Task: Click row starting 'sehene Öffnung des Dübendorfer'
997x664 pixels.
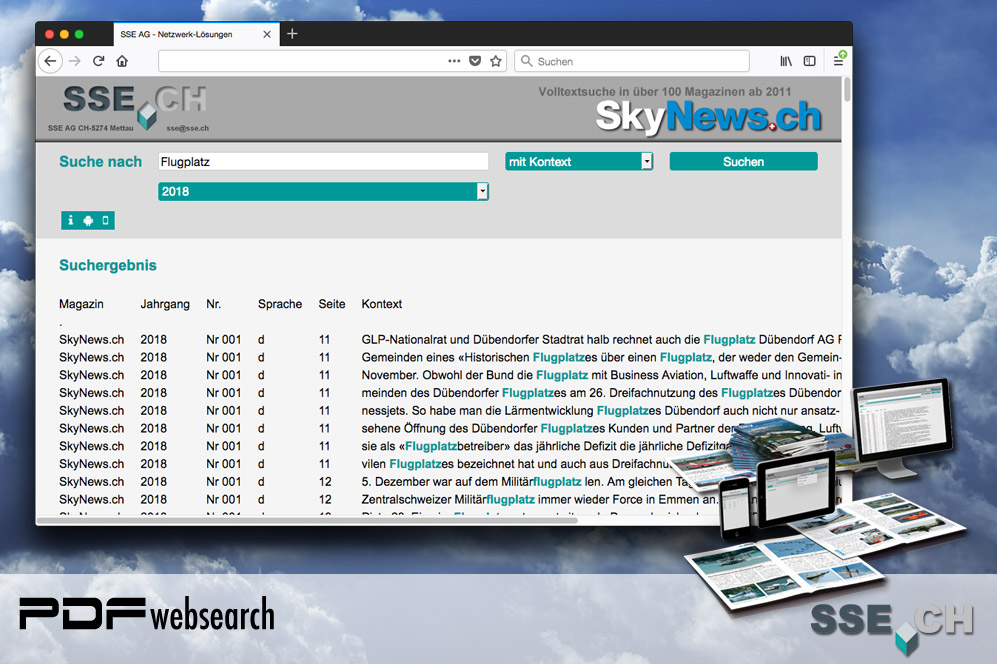Action: (x=450, y=429)
